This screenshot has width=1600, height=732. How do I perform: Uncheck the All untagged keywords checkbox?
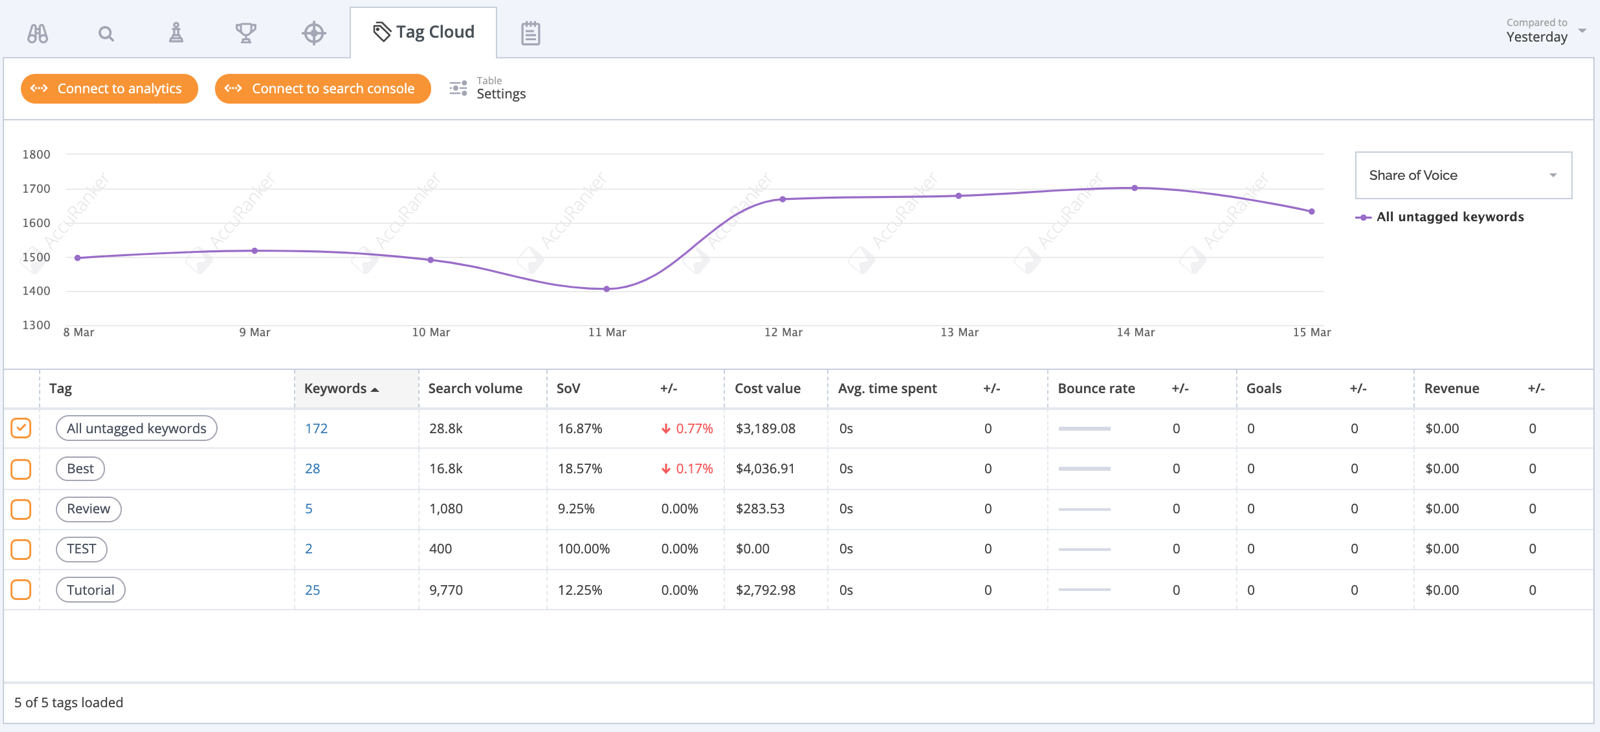point(21,428)
